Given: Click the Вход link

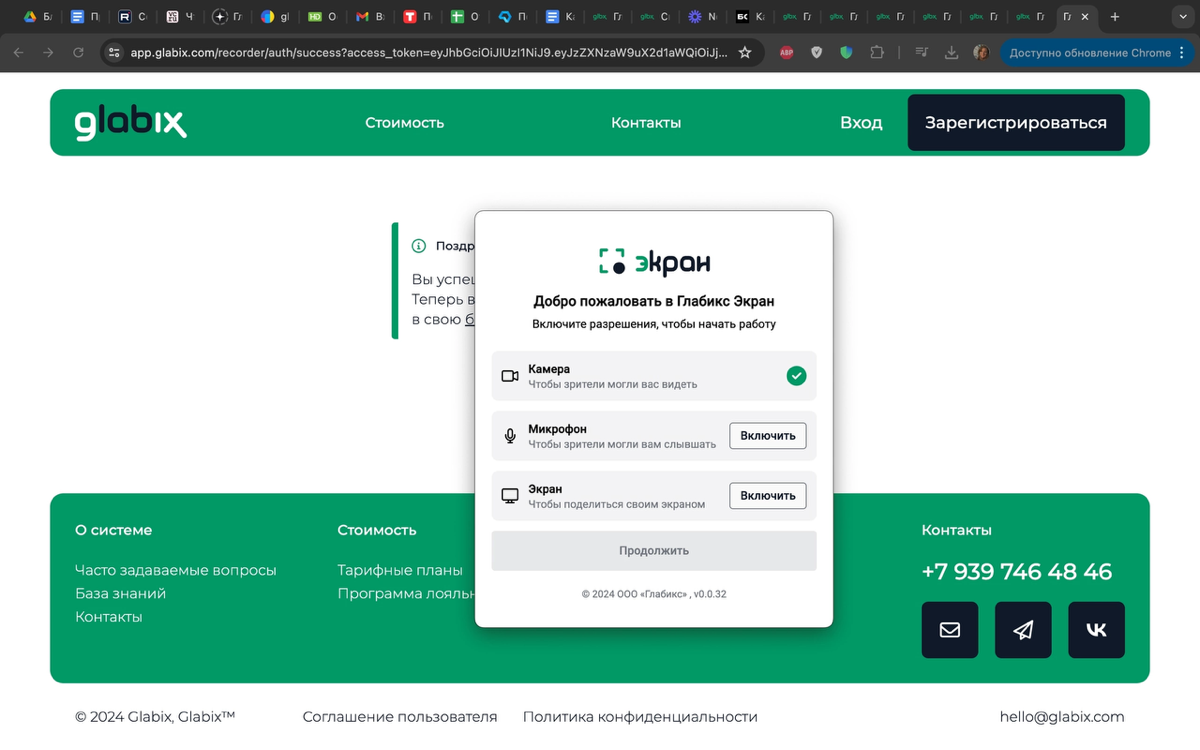Looking at the screenshot, I should click(861, 123).
